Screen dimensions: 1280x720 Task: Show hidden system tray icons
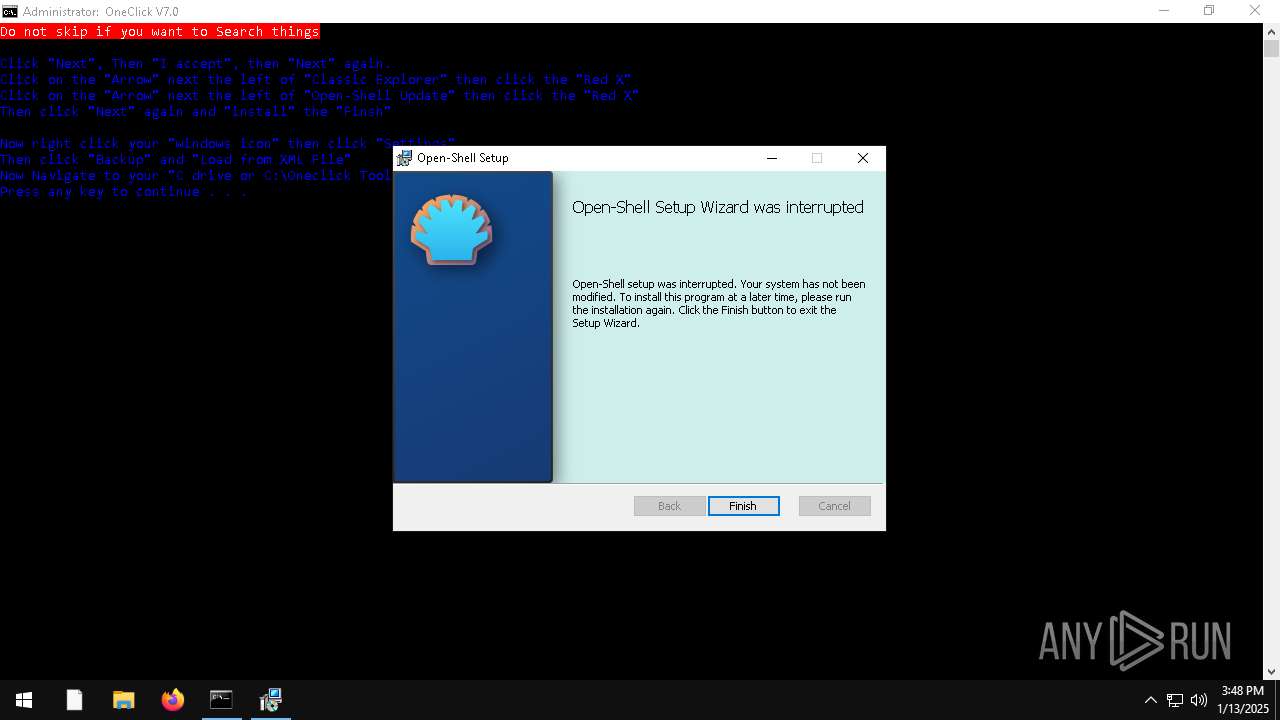1150,700
